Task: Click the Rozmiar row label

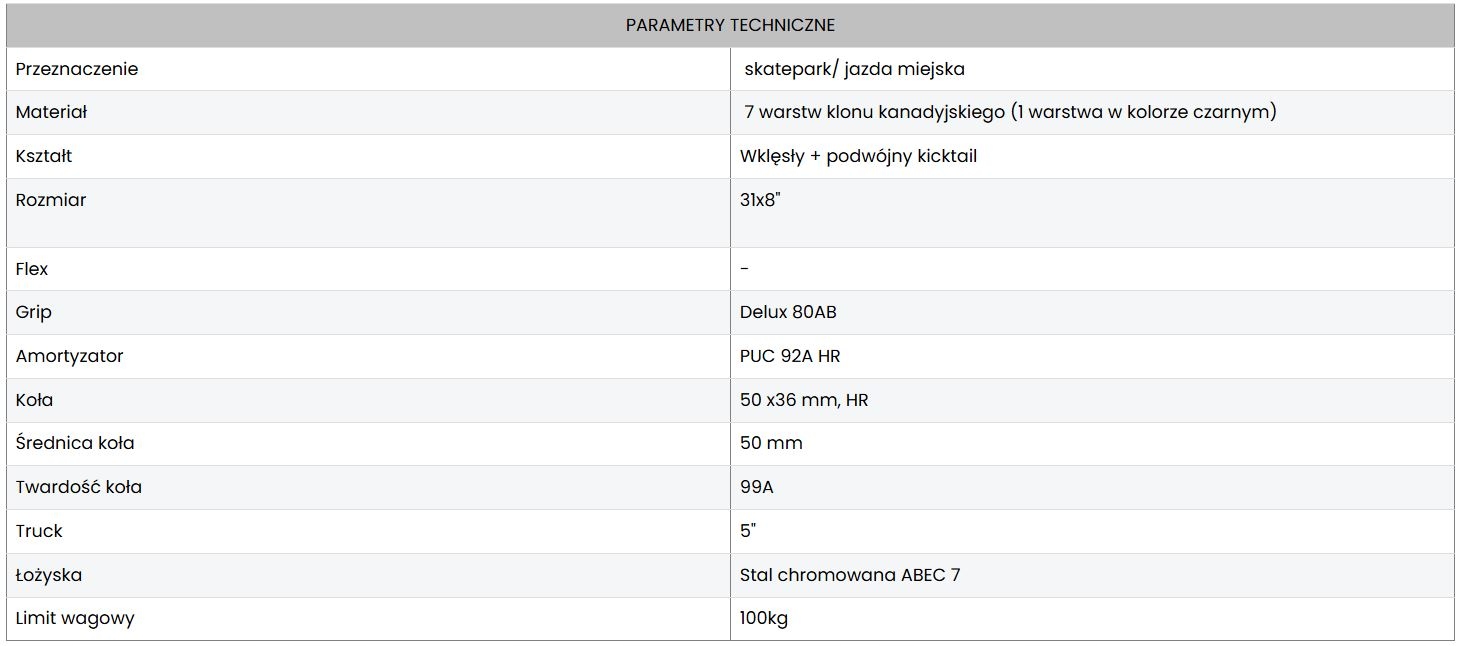Action: 51,200
